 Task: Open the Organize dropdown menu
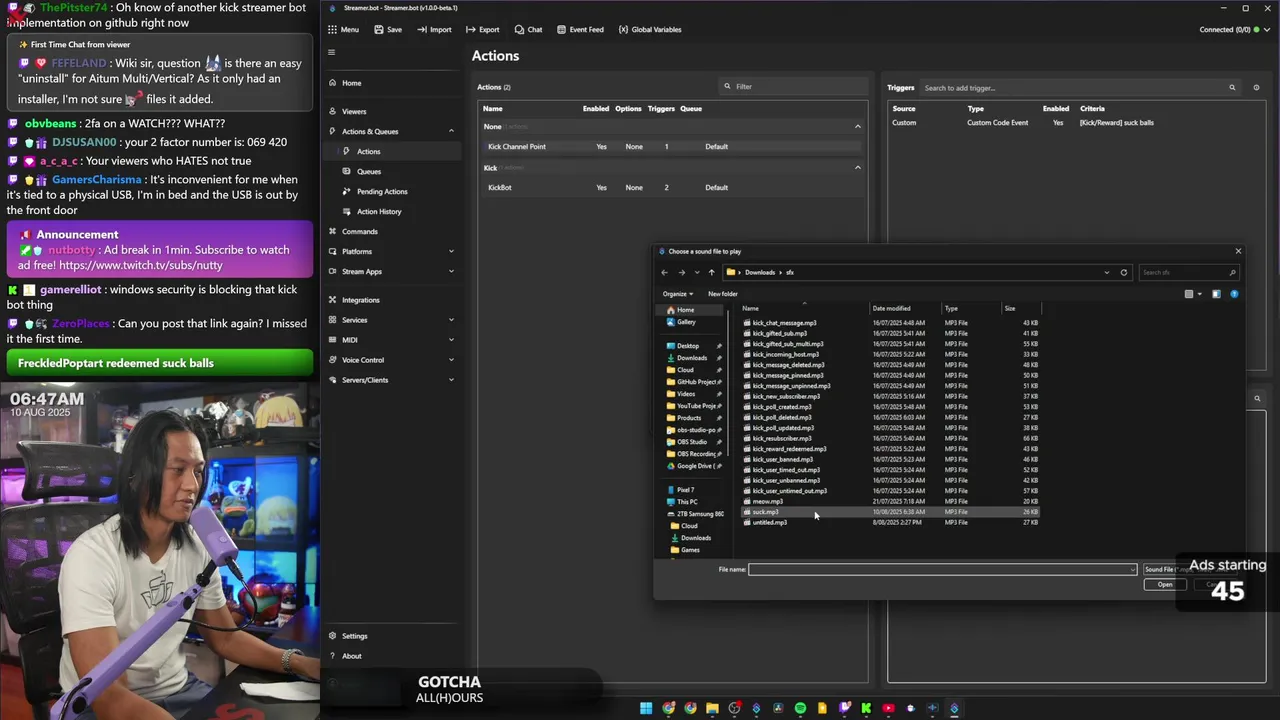point(677,294)
